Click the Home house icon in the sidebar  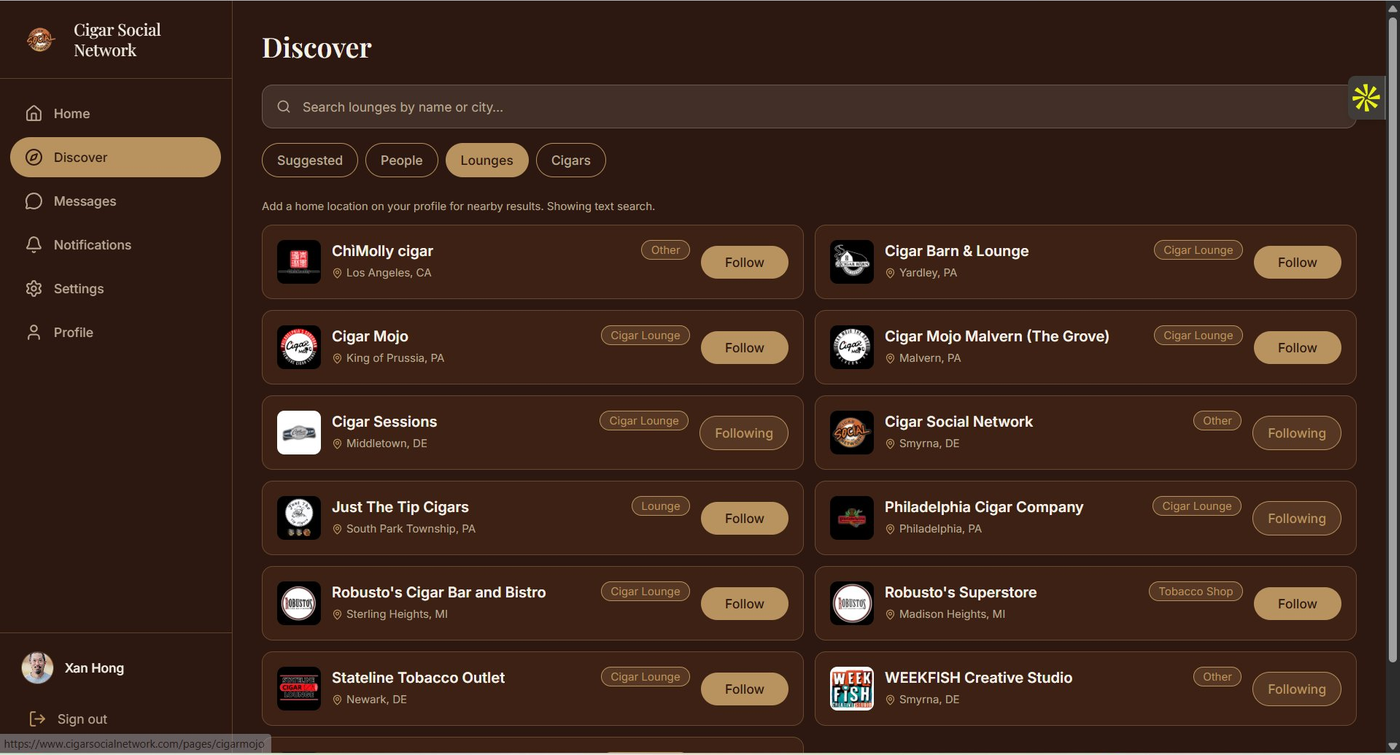coord(34,113)
